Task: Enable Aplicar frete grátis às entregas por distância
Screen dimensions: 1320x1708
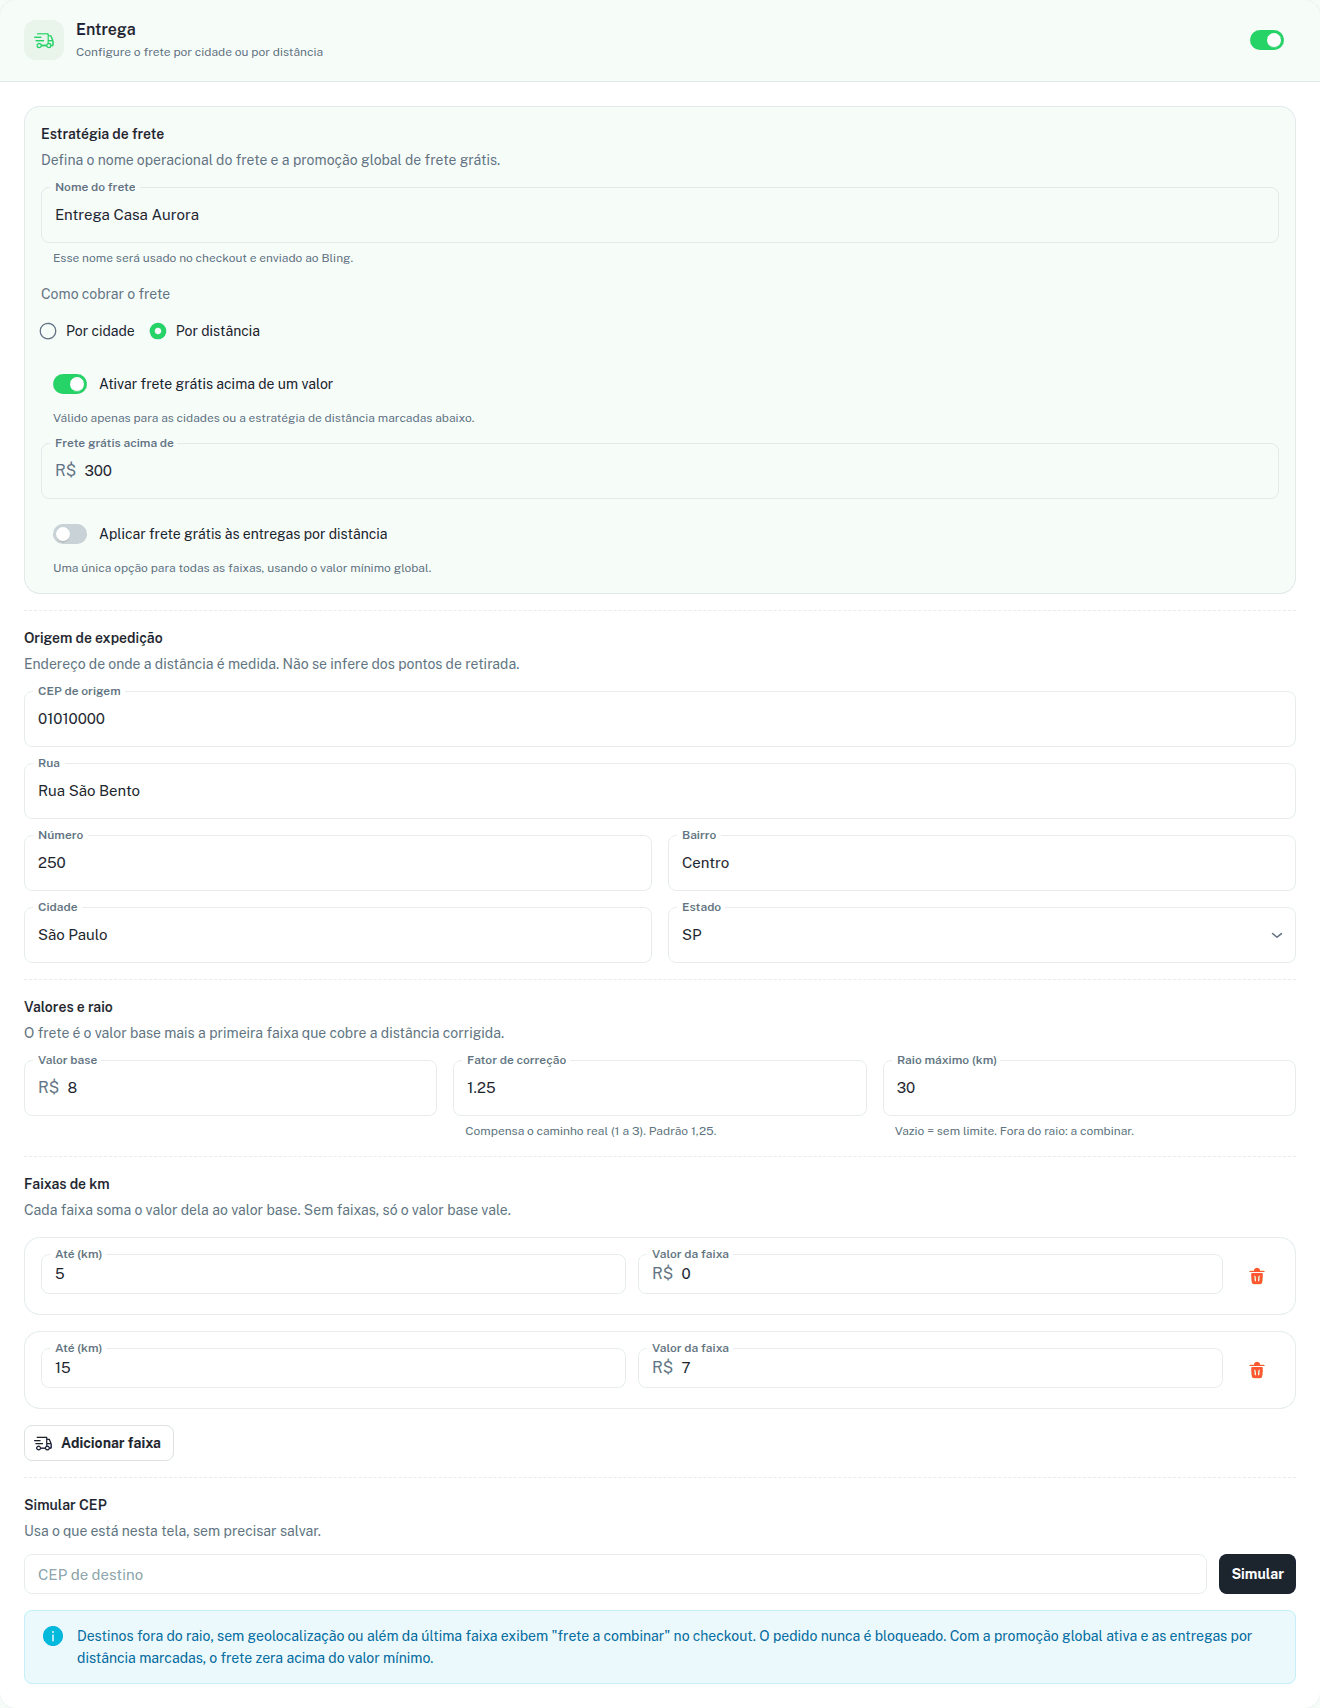Action: [70, 534]
